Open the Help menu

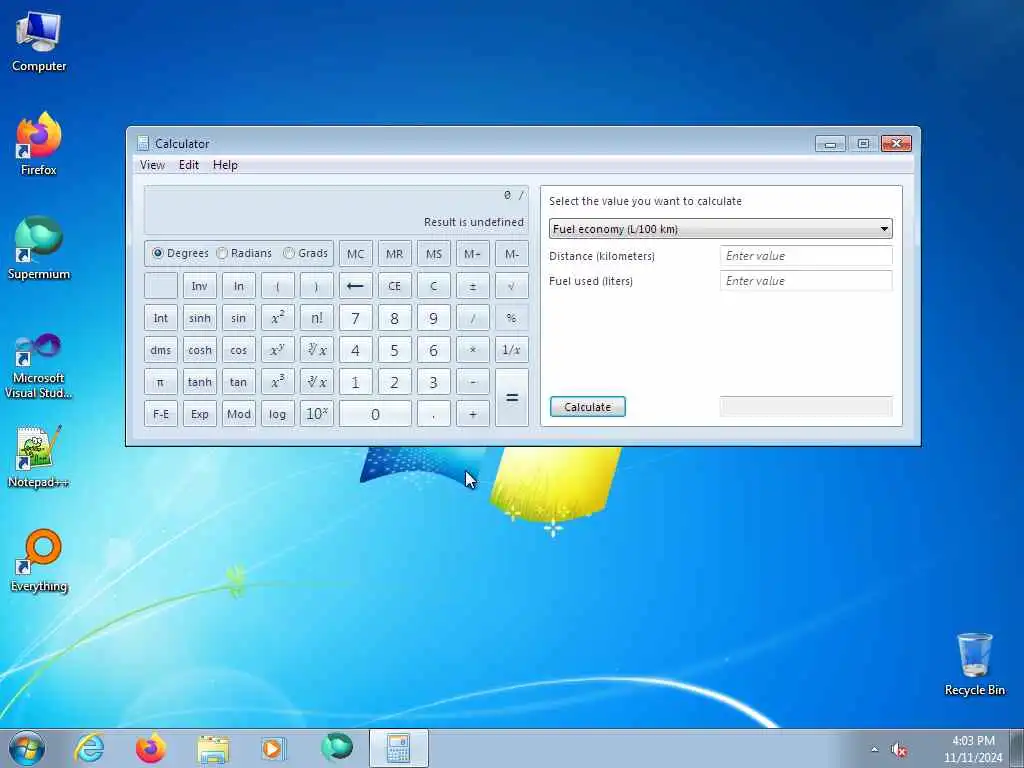coord(225,165)
